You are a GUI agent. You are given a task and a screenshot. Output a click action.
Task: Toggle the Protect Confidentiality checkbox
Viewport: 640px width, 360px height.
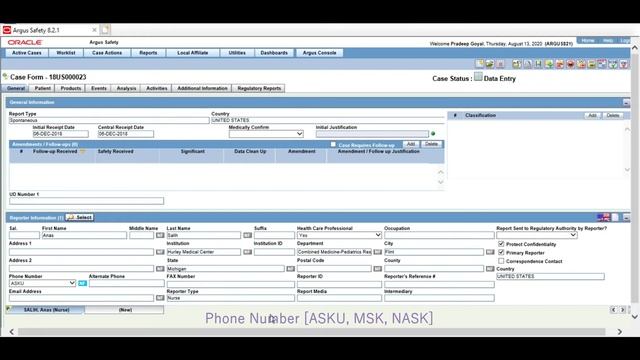click(x=501, y=244)
